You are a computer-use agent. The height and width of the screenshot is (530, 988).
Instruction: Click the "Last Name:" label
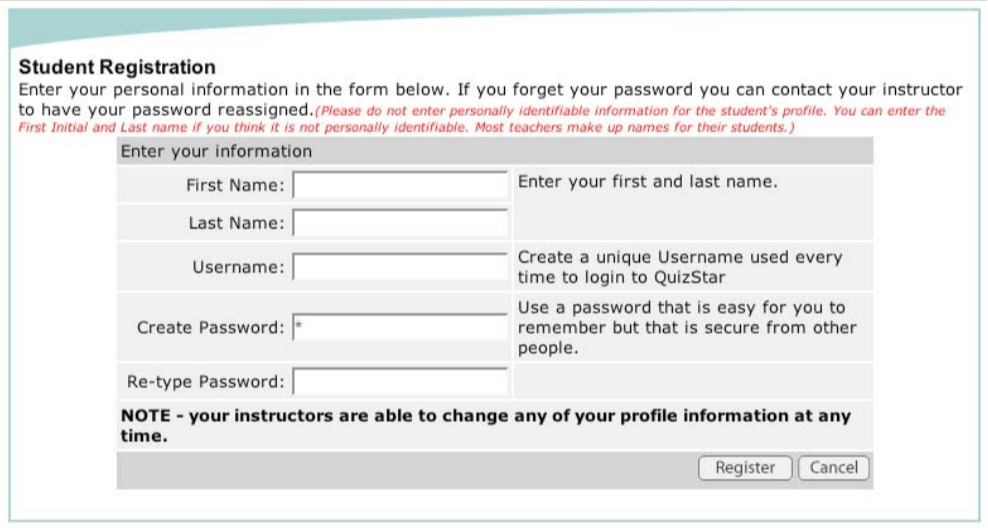[236, 224]
